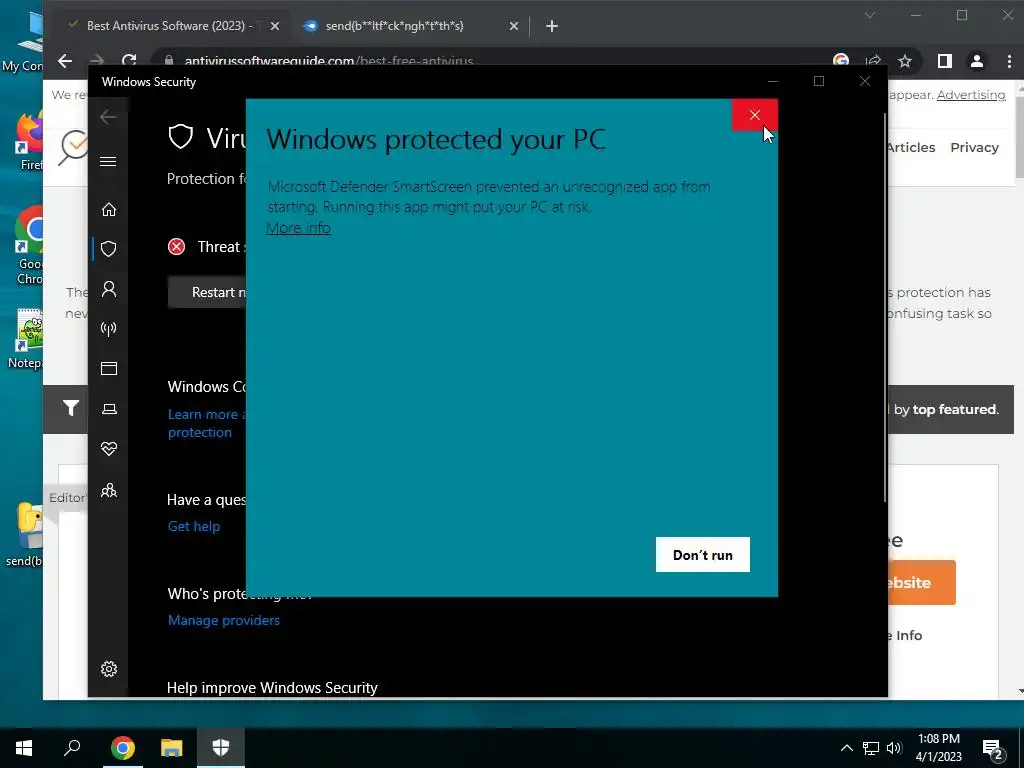This screenshot has height=768, width=1024.
Task: Click the Windows Security window scrollbar
Action: click(885, 307)
